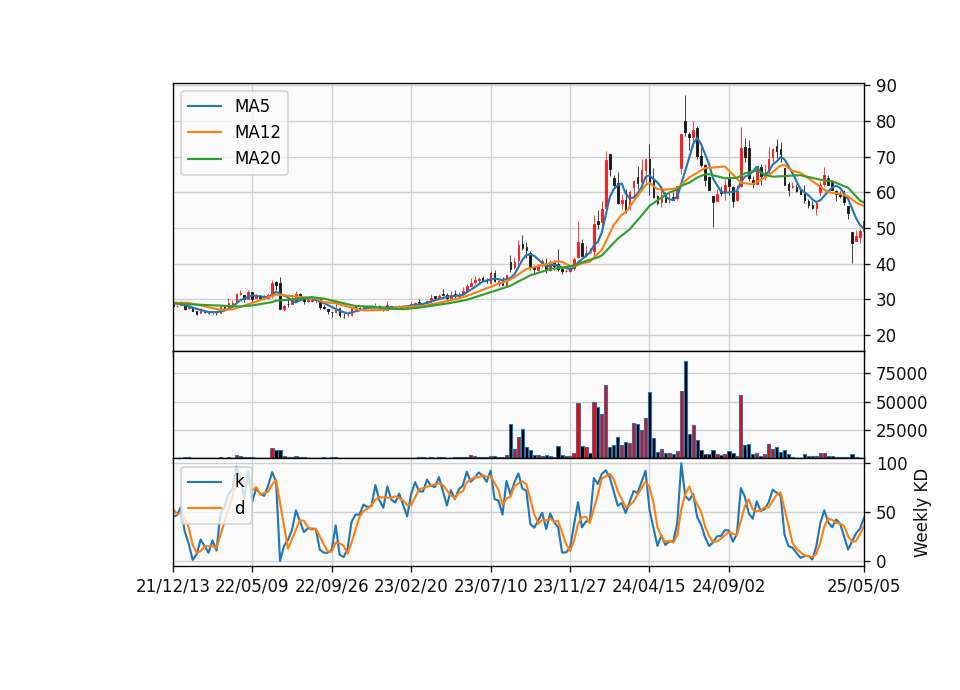Click the 50000 volume axis label
Viewport: 960px width, 690px height.
point(901,403)
